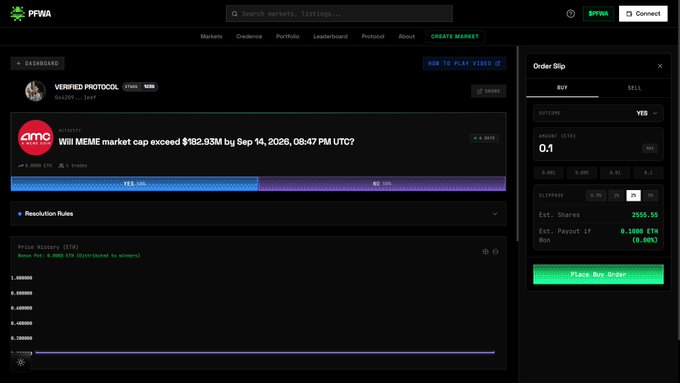Viewport: 680px width, 383px height.
Task: Click the MAX amount button
Action: (650, 148)
